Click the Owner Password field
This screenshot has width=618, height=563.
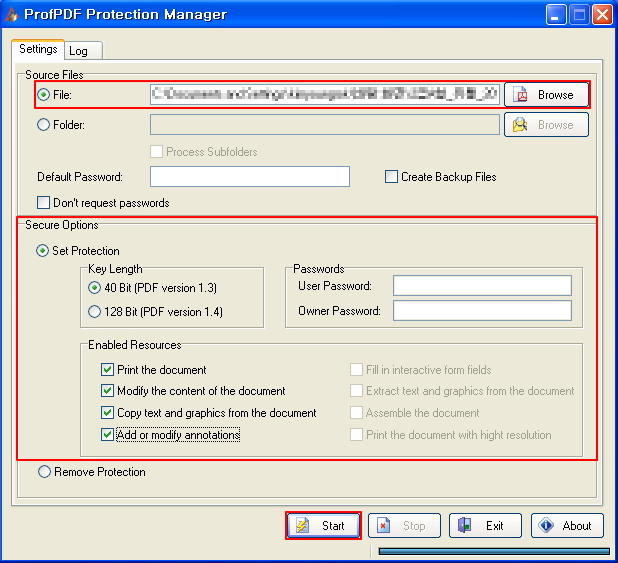click(482, 311)
